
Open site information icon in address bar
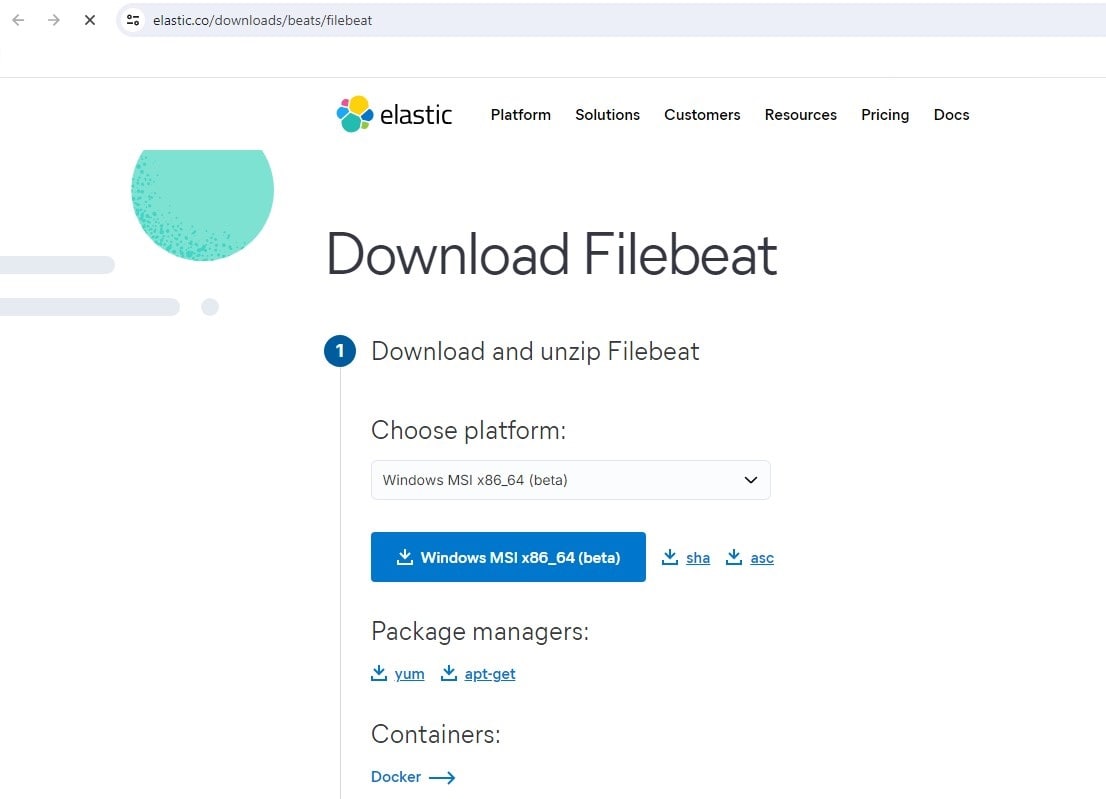133,20
